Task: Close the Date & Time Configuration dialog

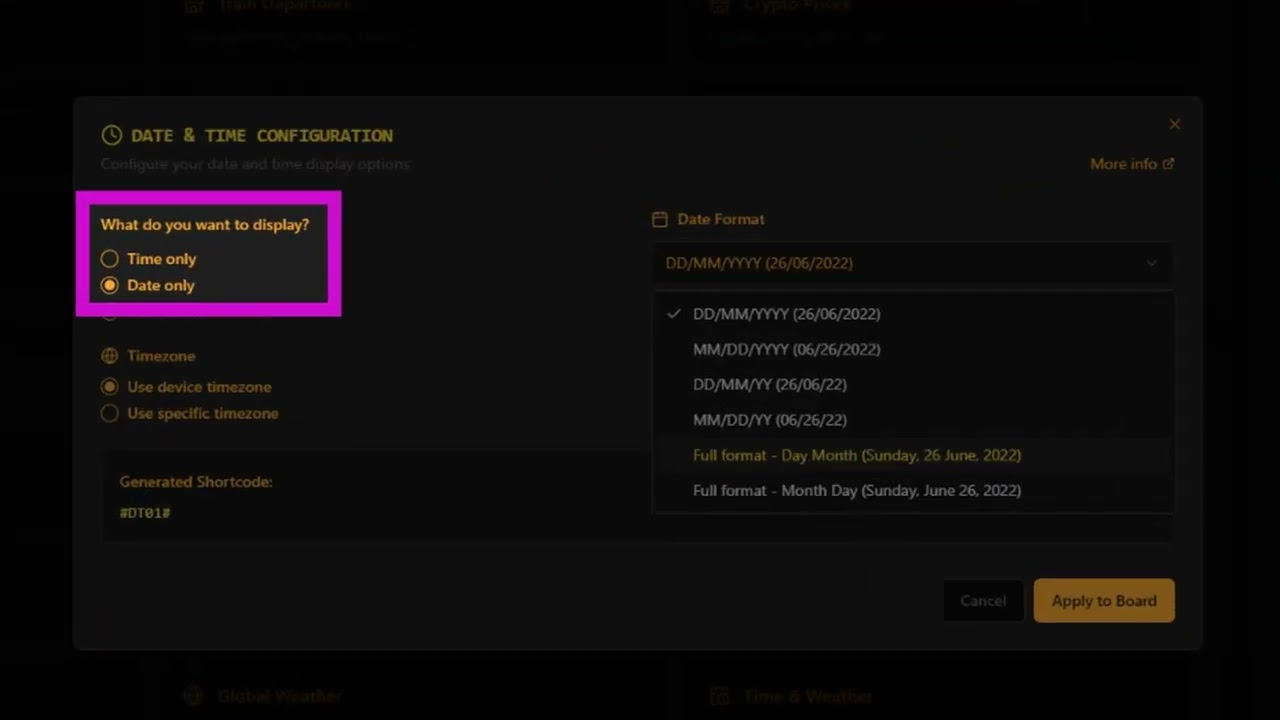Action: coord(1175,124)
